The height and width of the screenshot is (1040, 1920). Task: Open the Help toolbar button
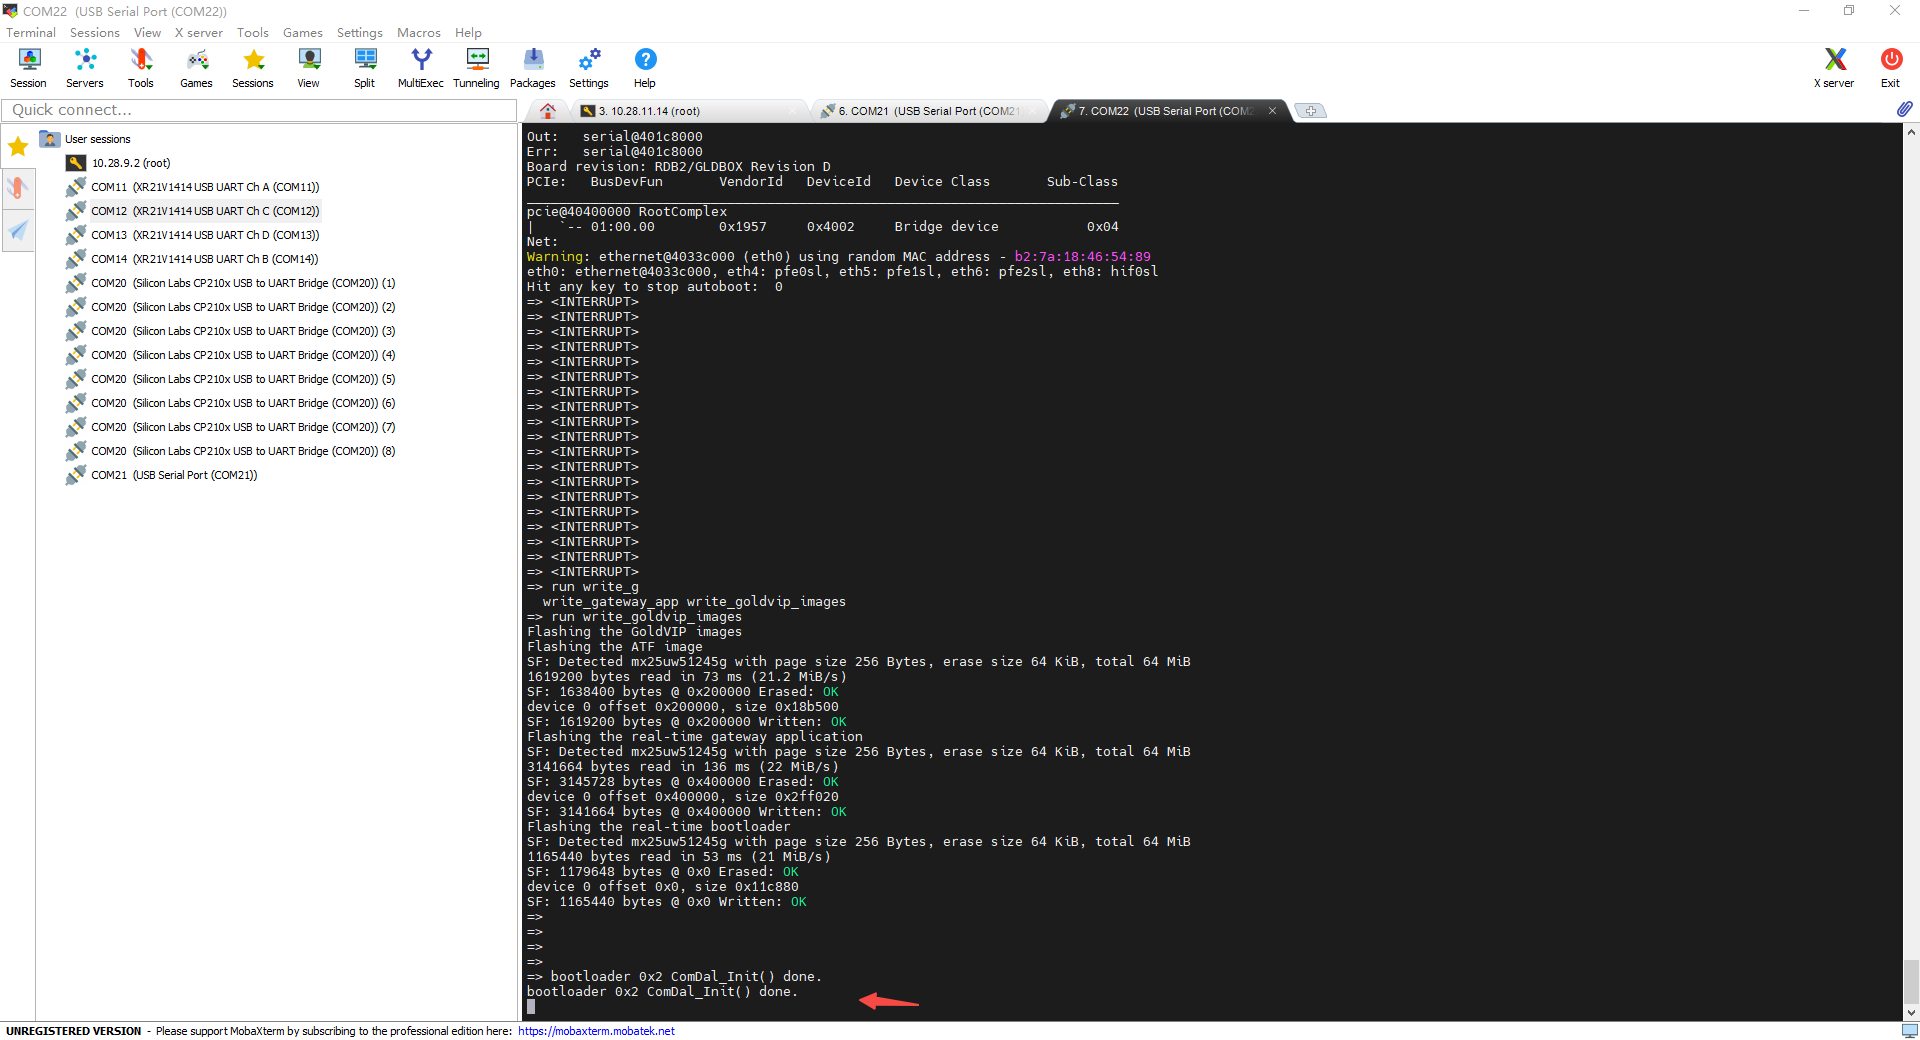click(644, 67)
